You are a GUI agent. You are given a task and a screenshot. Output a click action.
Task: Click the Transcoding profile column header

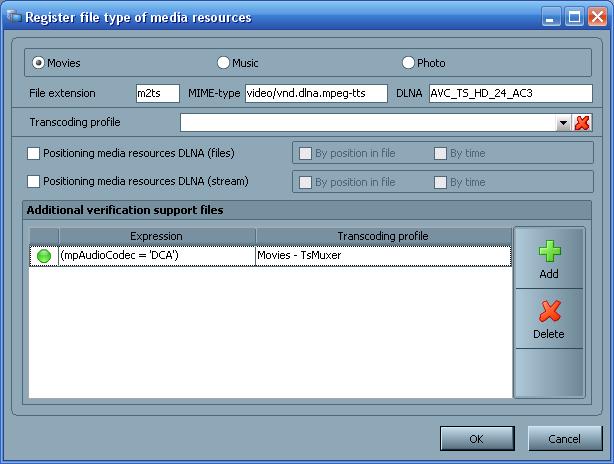click(383, 236)
